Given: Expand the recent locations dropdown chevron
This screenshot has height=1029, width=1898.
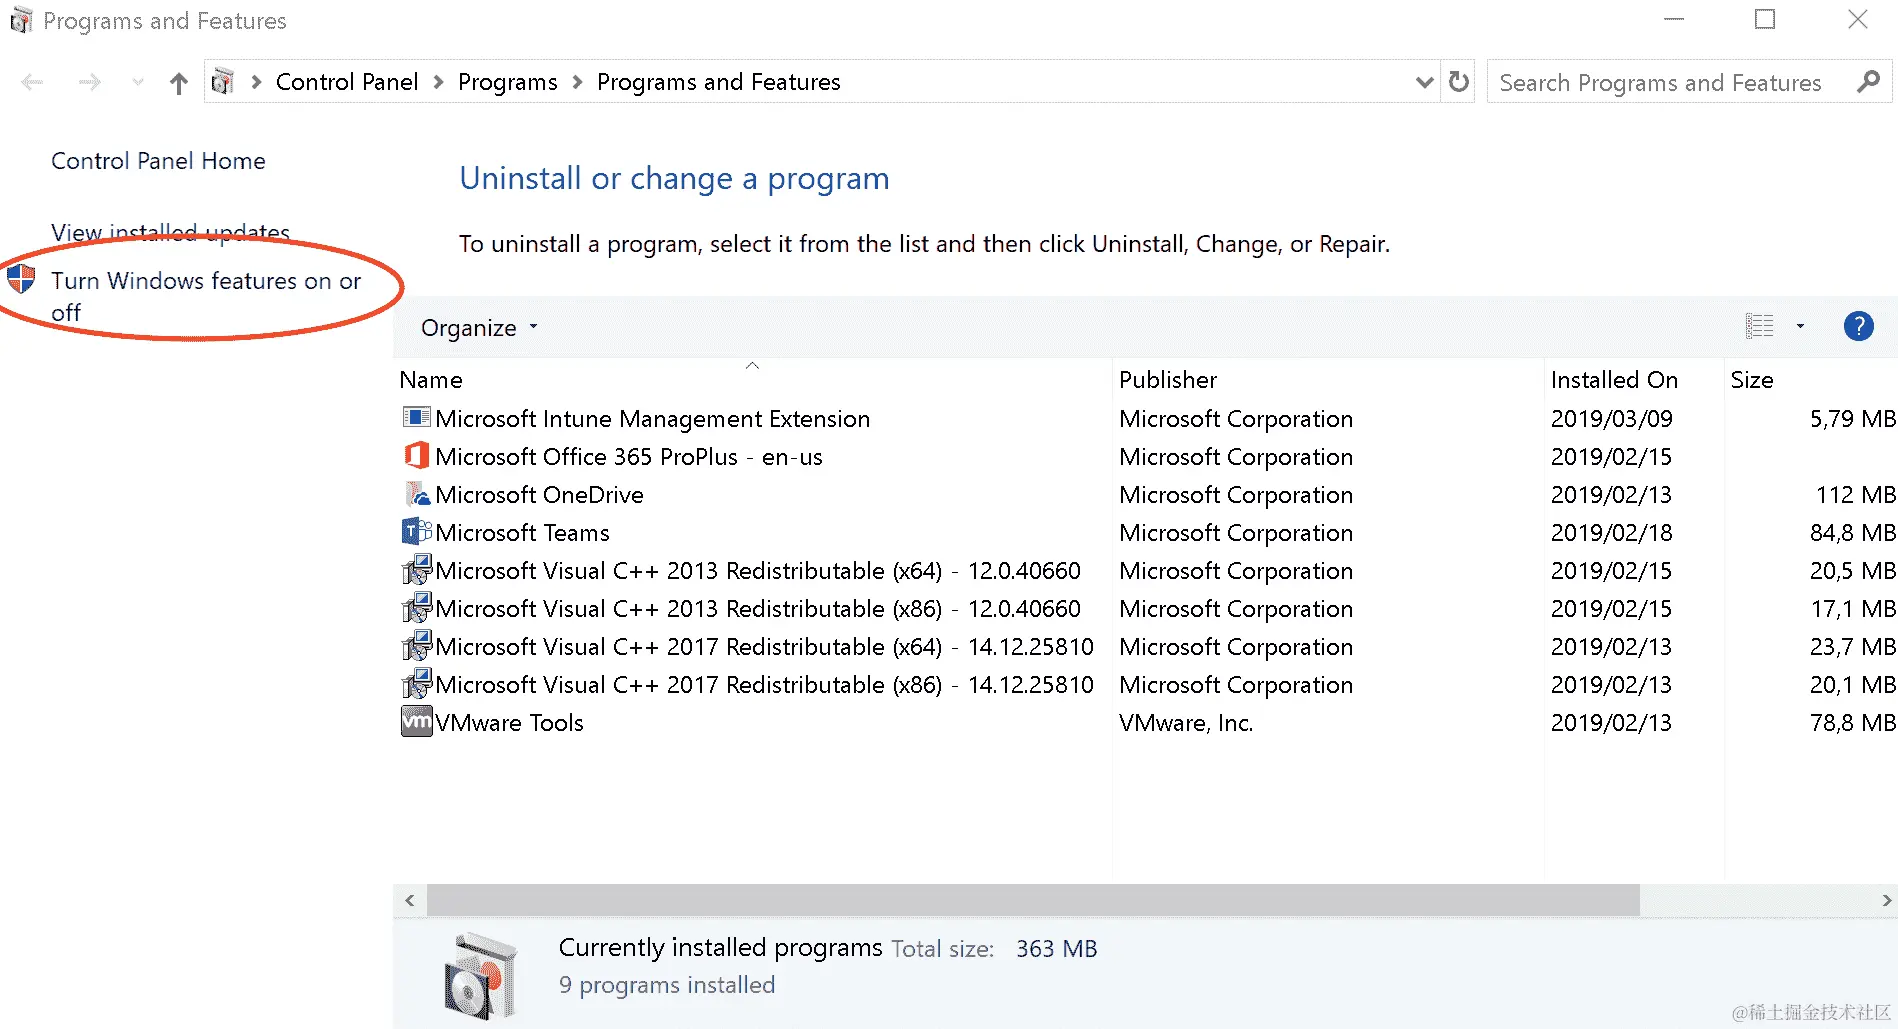Looking at the screenshot, I should pos(138,82).
